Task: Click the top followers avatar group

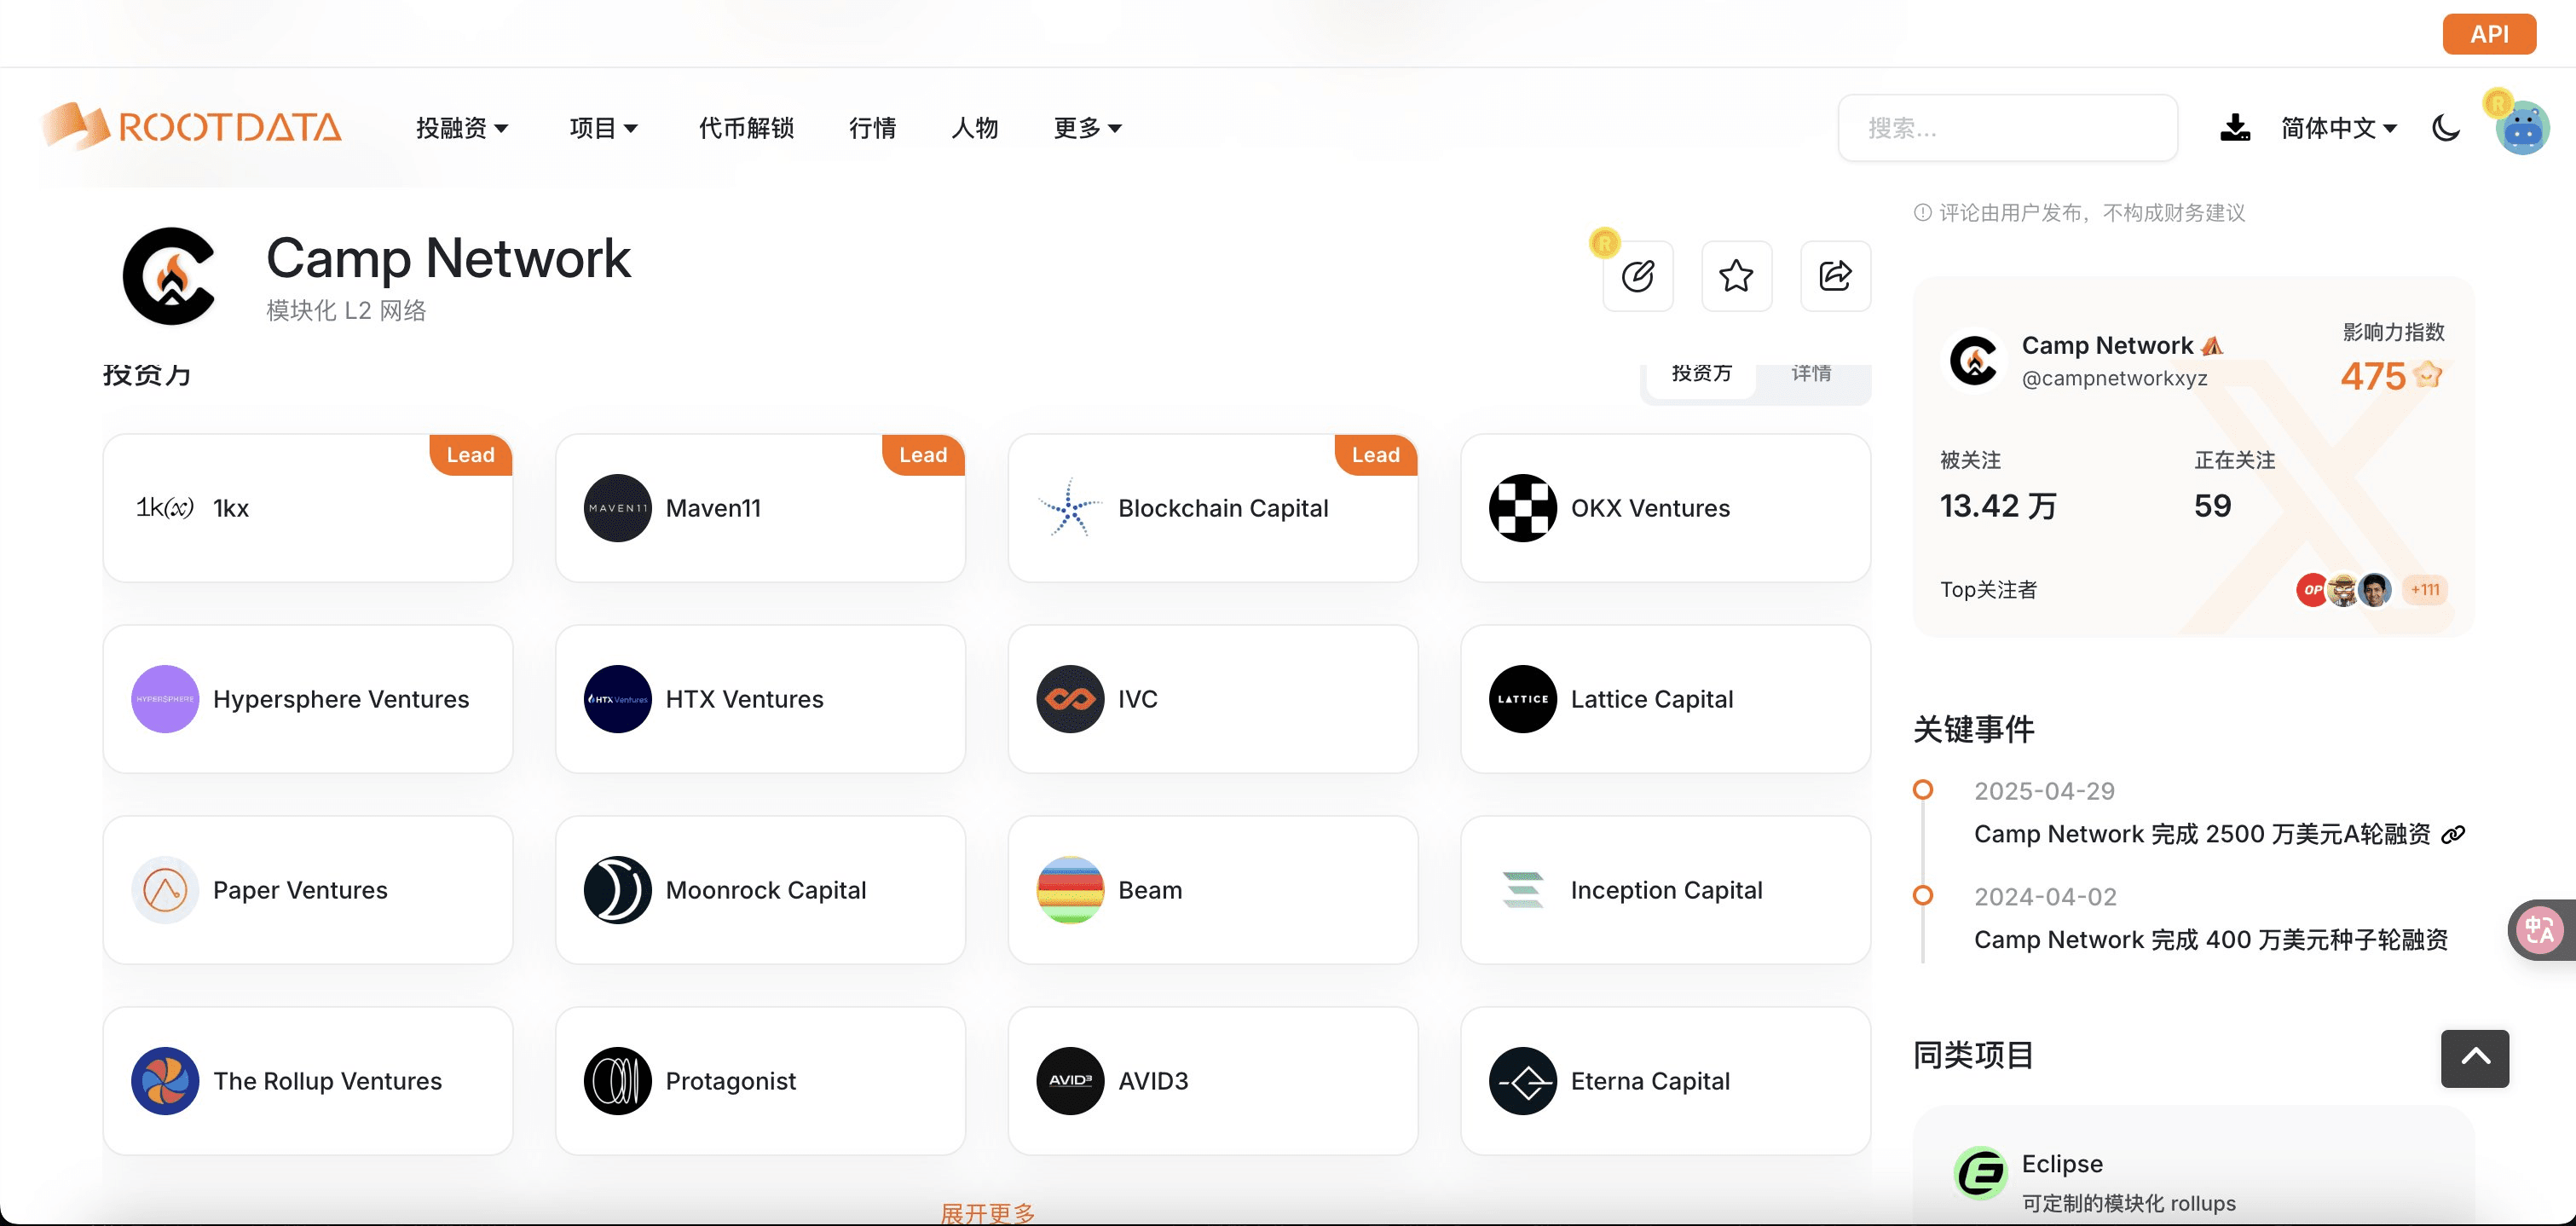Action: click(x=2343, y=590)
